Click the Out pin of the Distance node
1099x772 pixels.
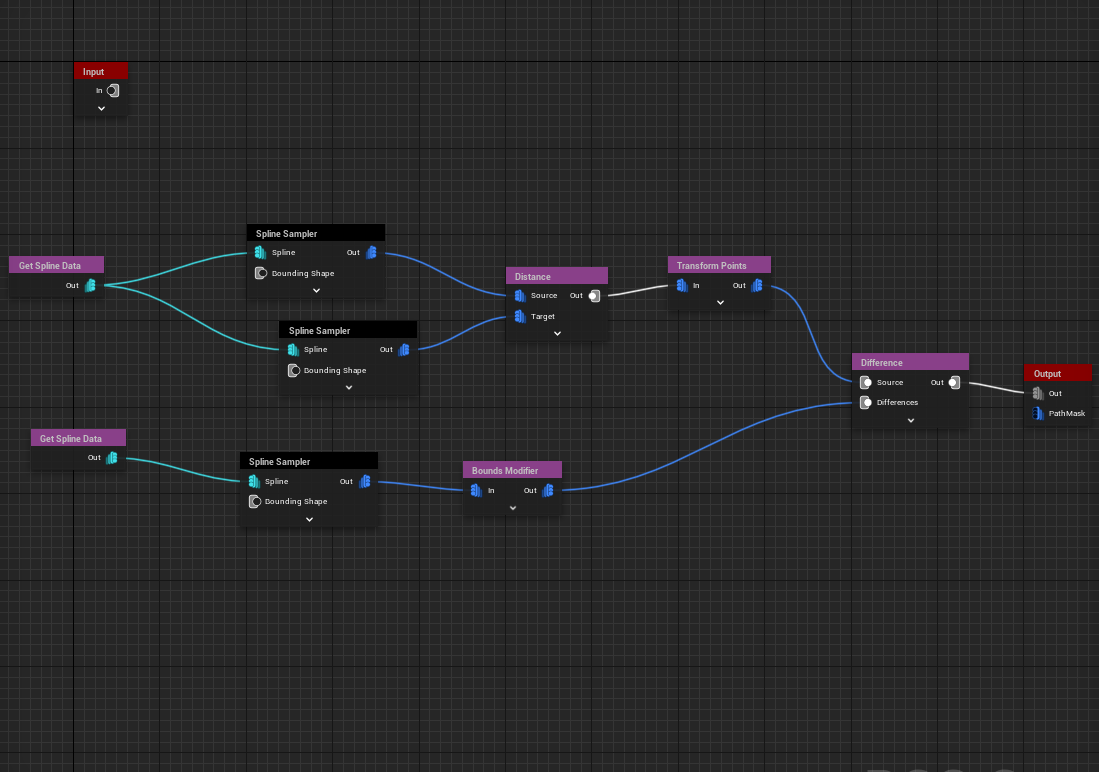(x=594, y=296)
